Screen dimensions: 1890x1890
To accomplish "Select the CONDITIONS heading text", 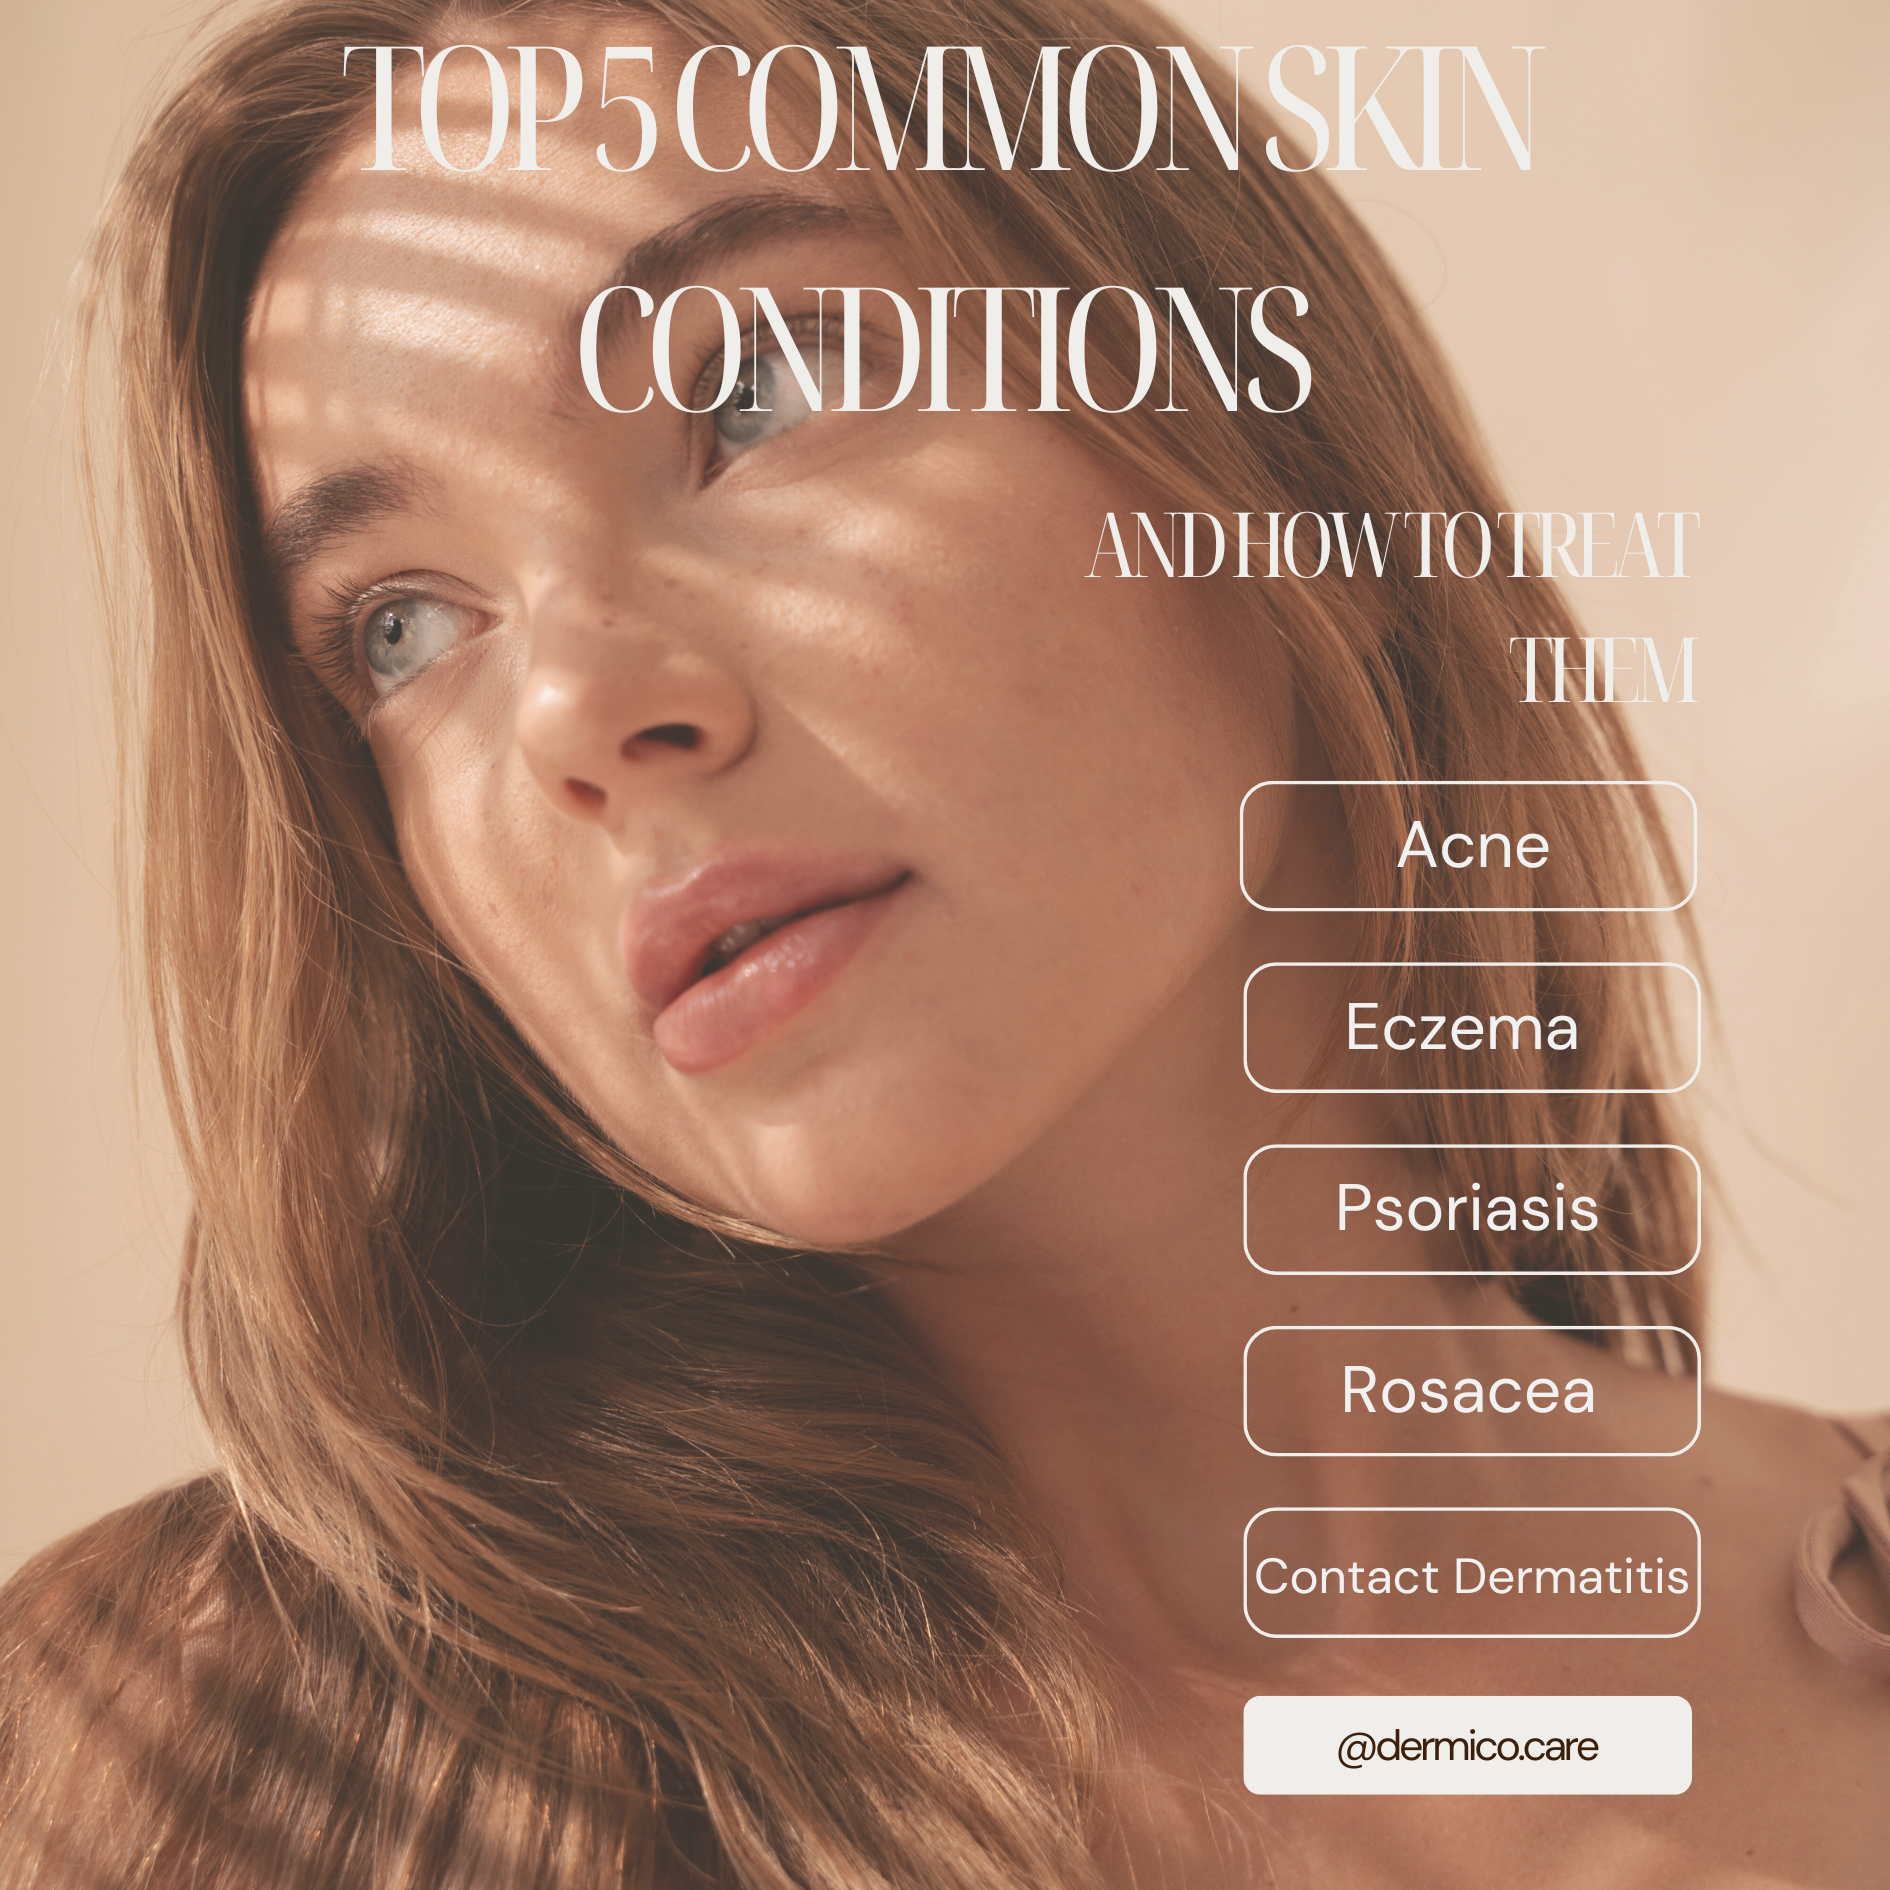I will pos(945,347).
